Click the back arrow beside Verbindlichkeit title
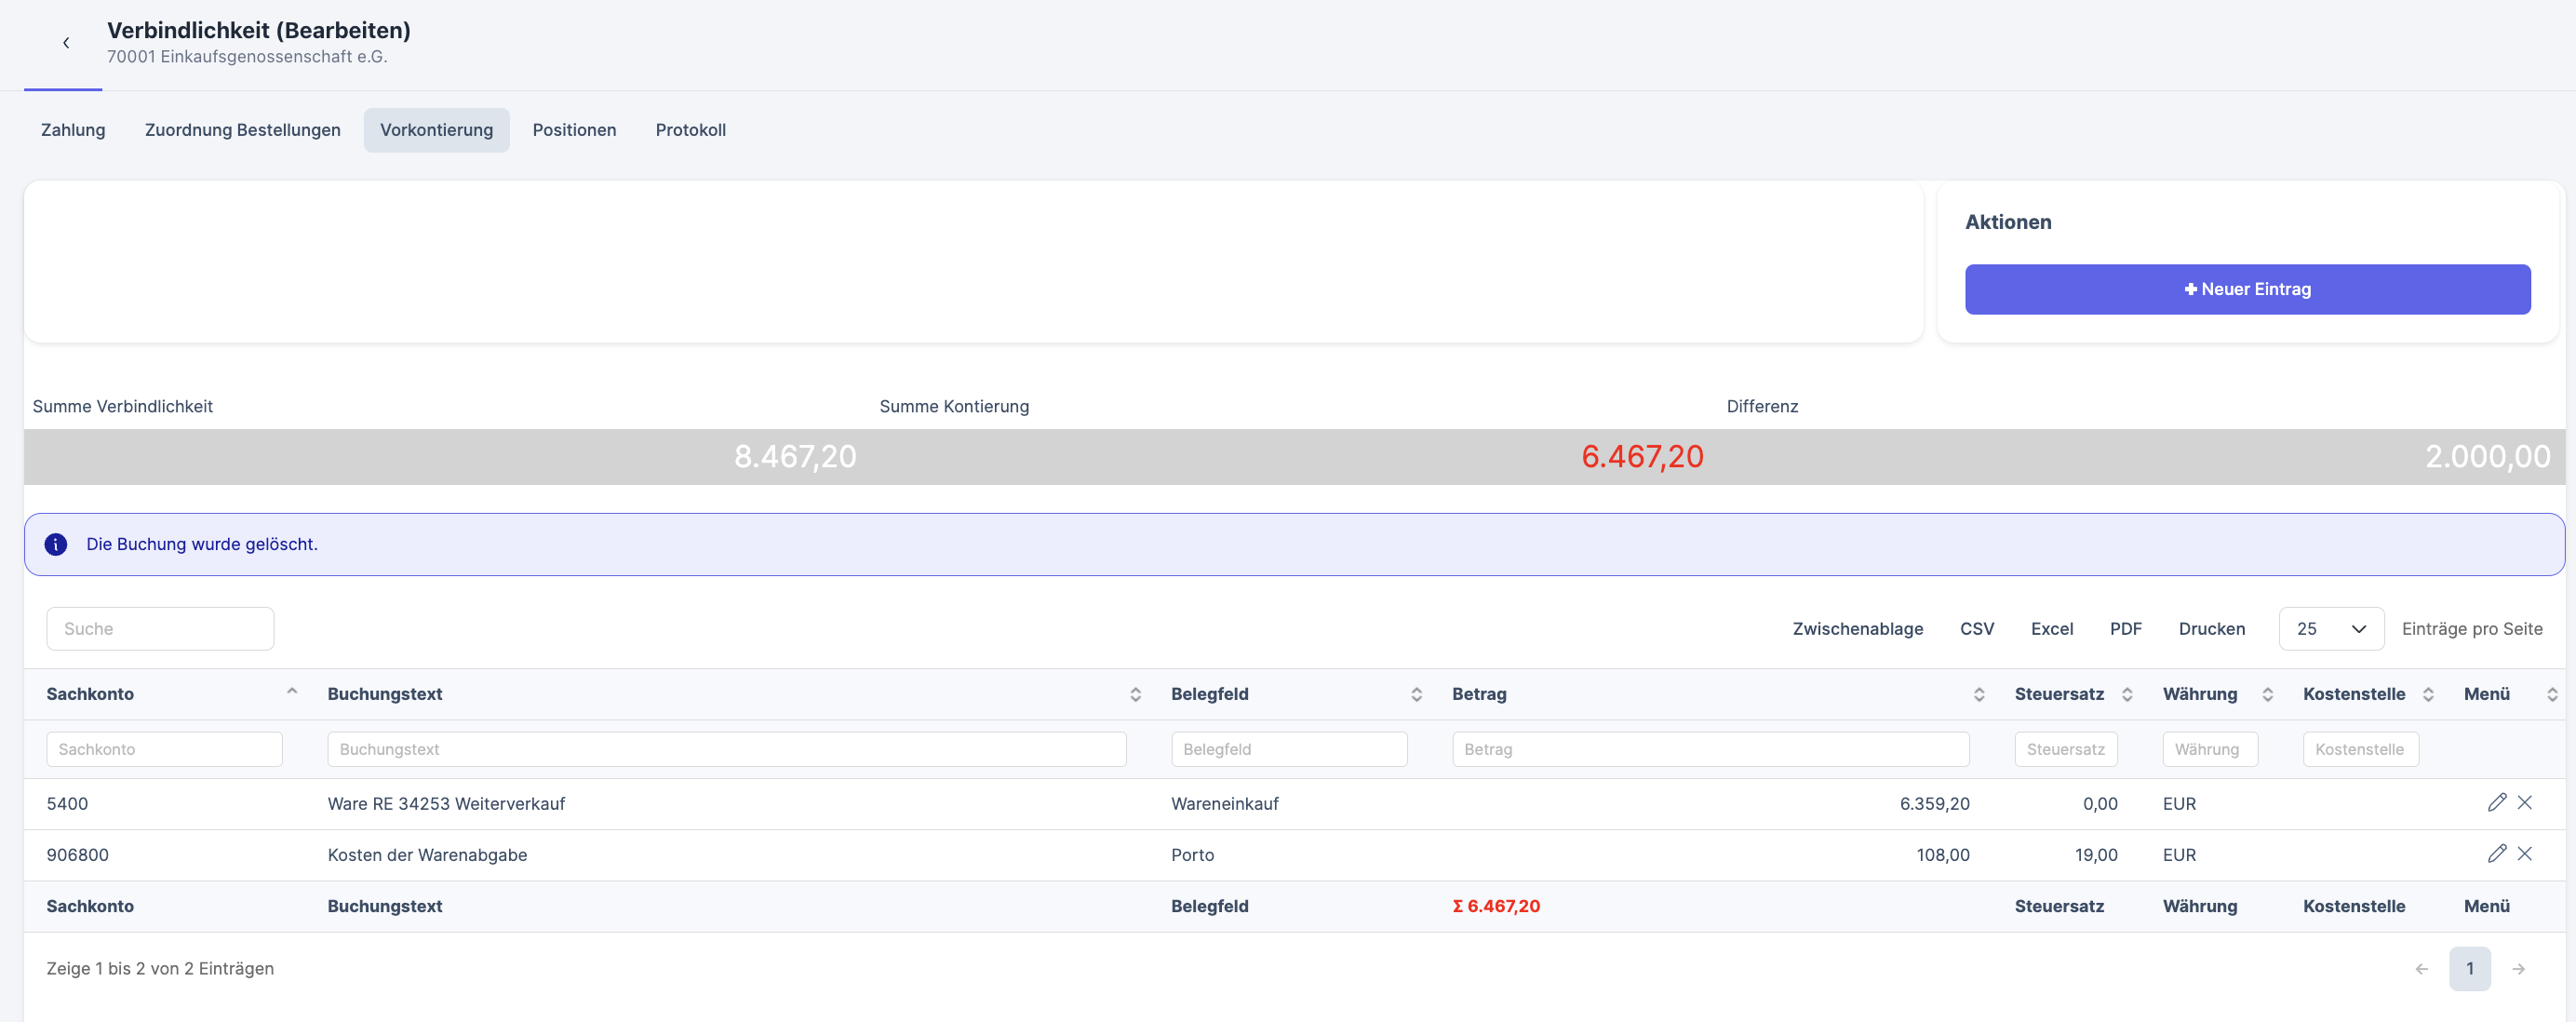This screenshot has width=2576, height=1022. (x=66, y=43)
